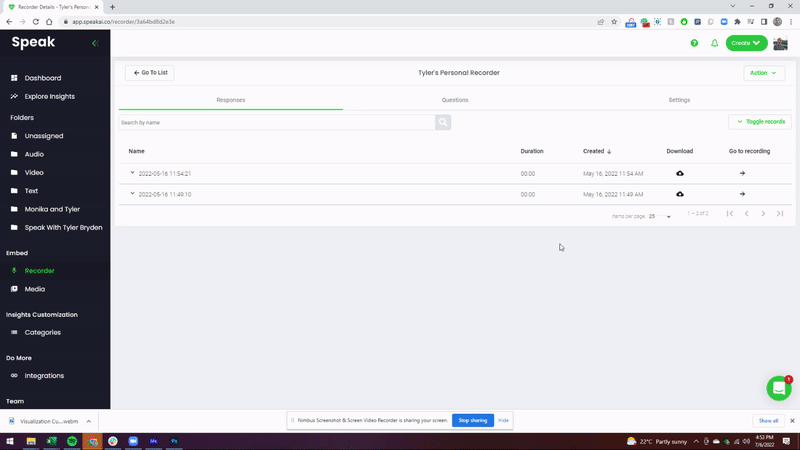
Task: Sort by the Duration column header
Action: coord(532,151)
